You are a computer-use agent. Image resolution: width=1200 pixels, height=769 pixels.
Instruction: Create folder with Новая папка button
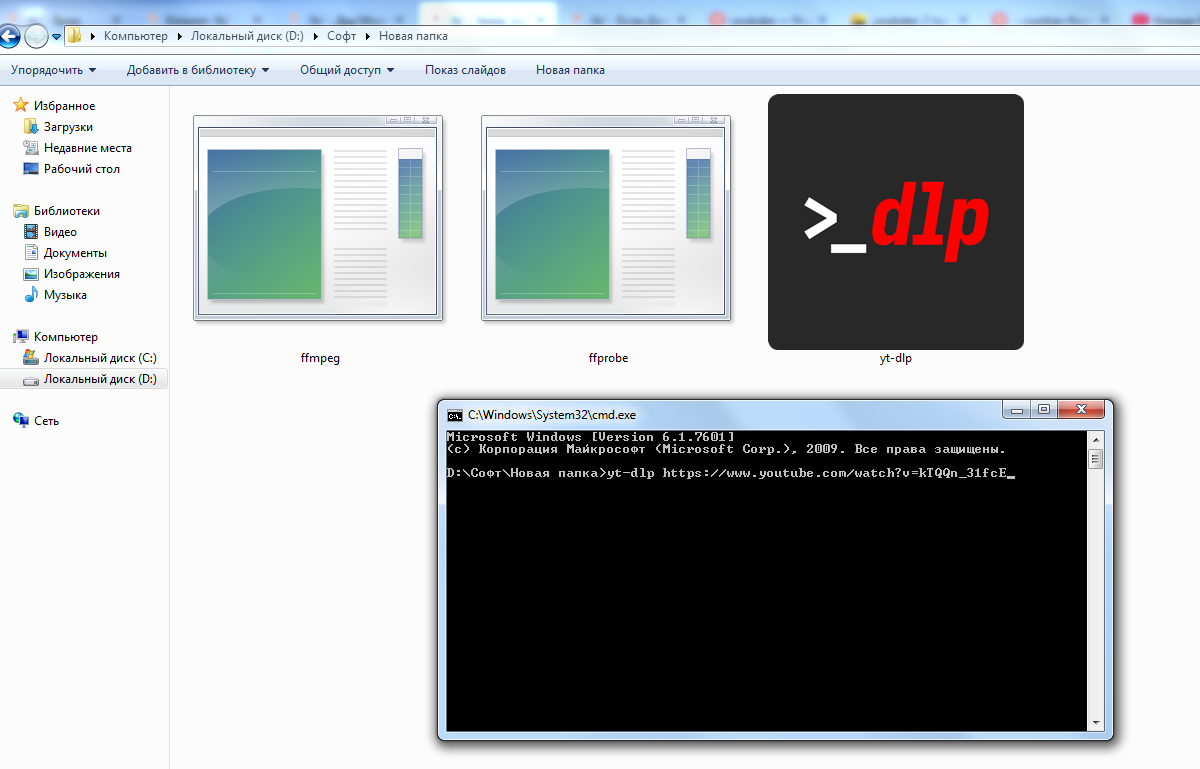570,70
